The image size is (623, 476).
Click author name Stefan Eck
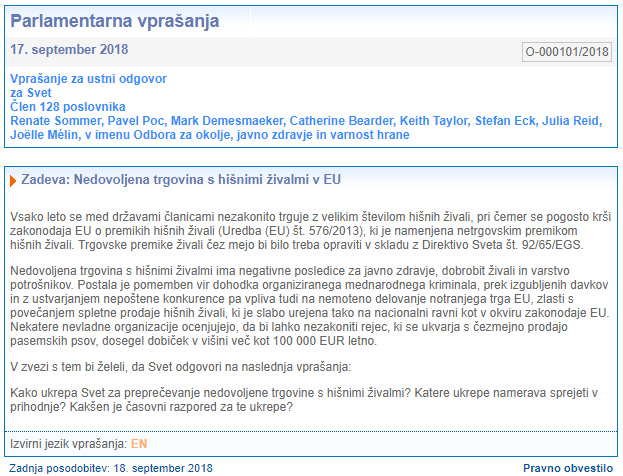[505, 121]
